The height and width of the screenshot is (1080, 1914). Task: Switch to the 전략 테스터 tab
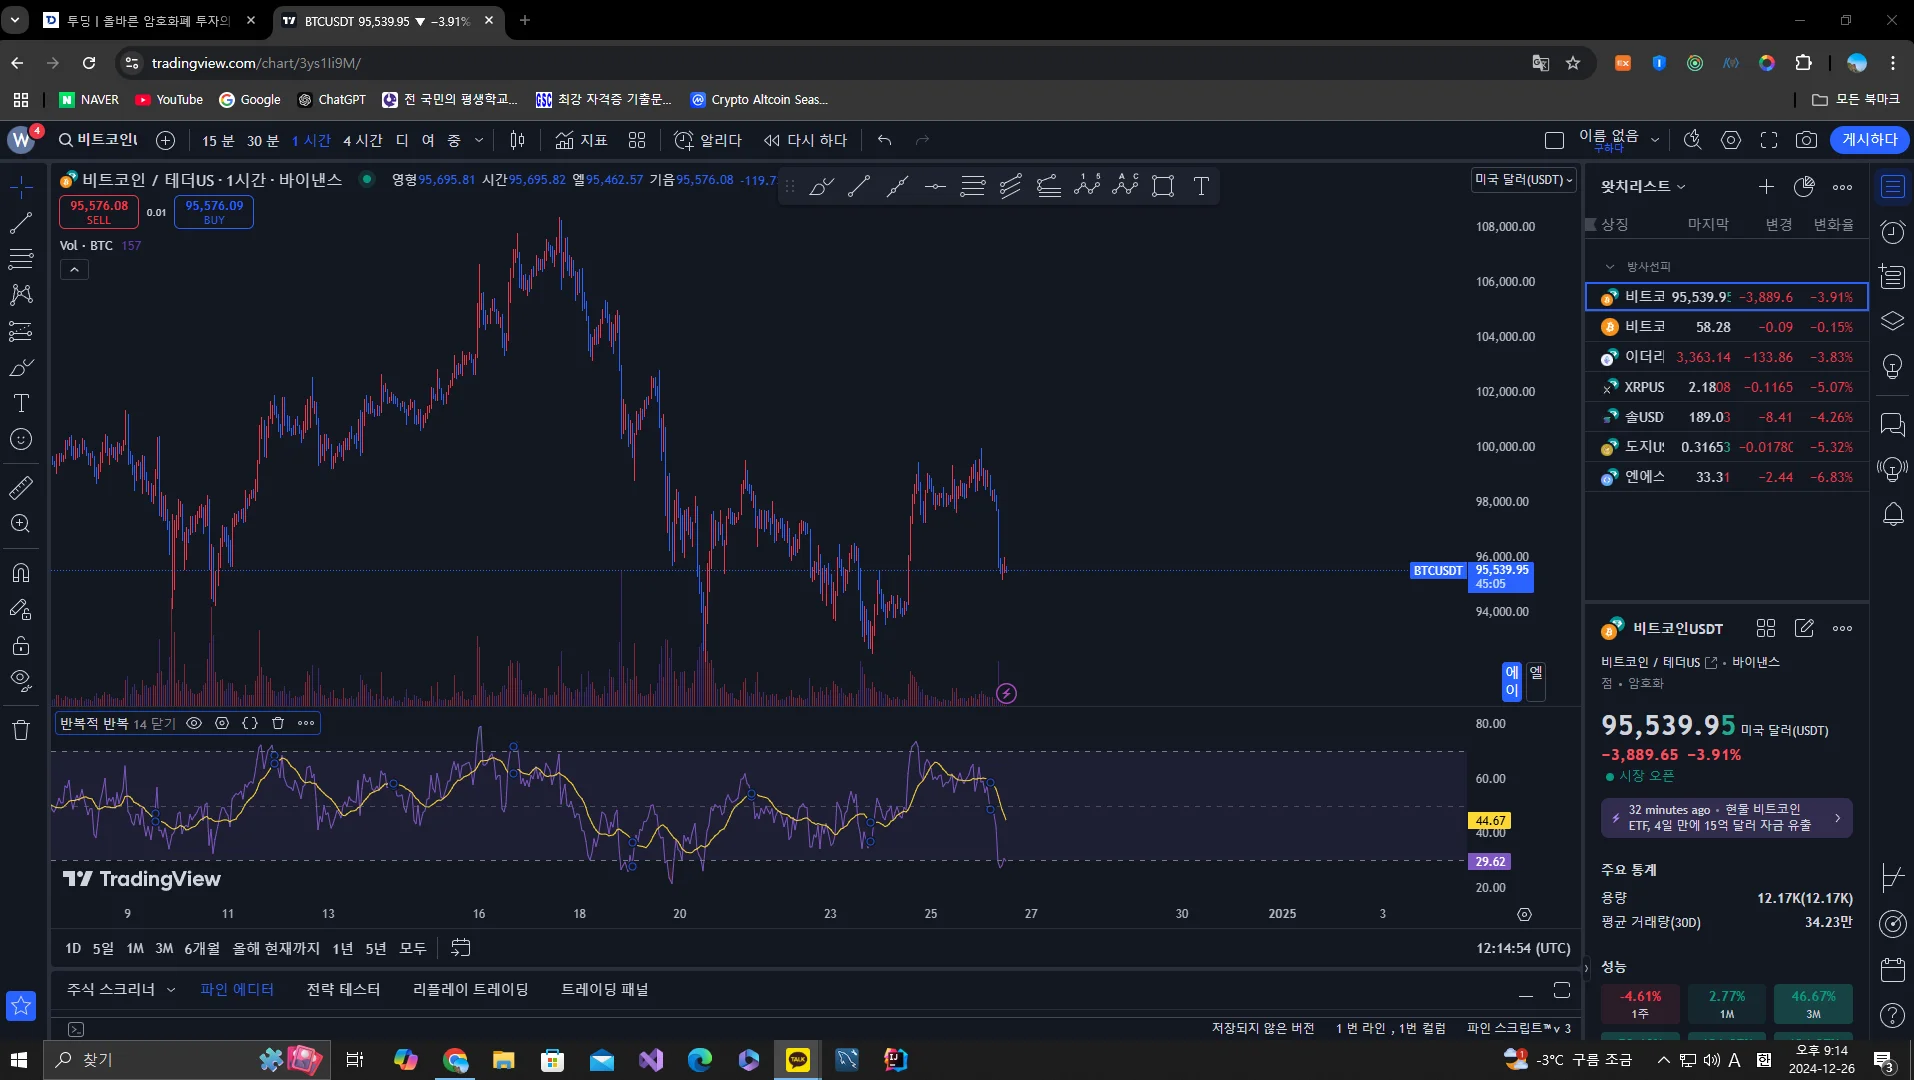click(x=343, y=990)
